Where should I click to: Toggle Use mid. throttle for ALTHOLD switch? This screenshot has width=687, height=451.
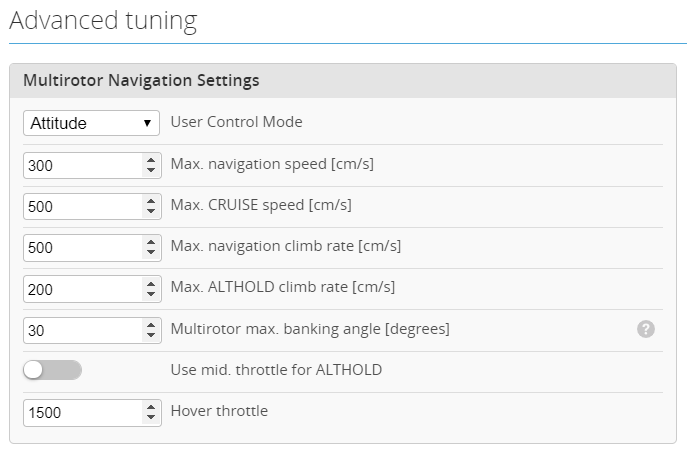52,370
